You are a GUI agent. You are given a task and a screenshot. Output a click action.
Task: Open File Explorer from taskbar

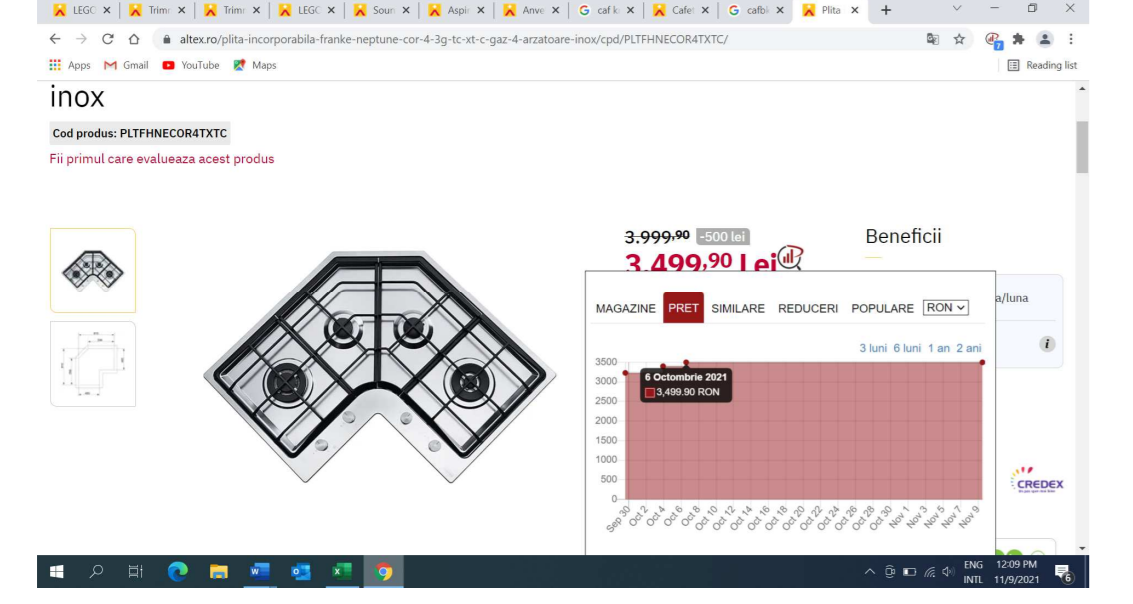[x=218, y=571]
